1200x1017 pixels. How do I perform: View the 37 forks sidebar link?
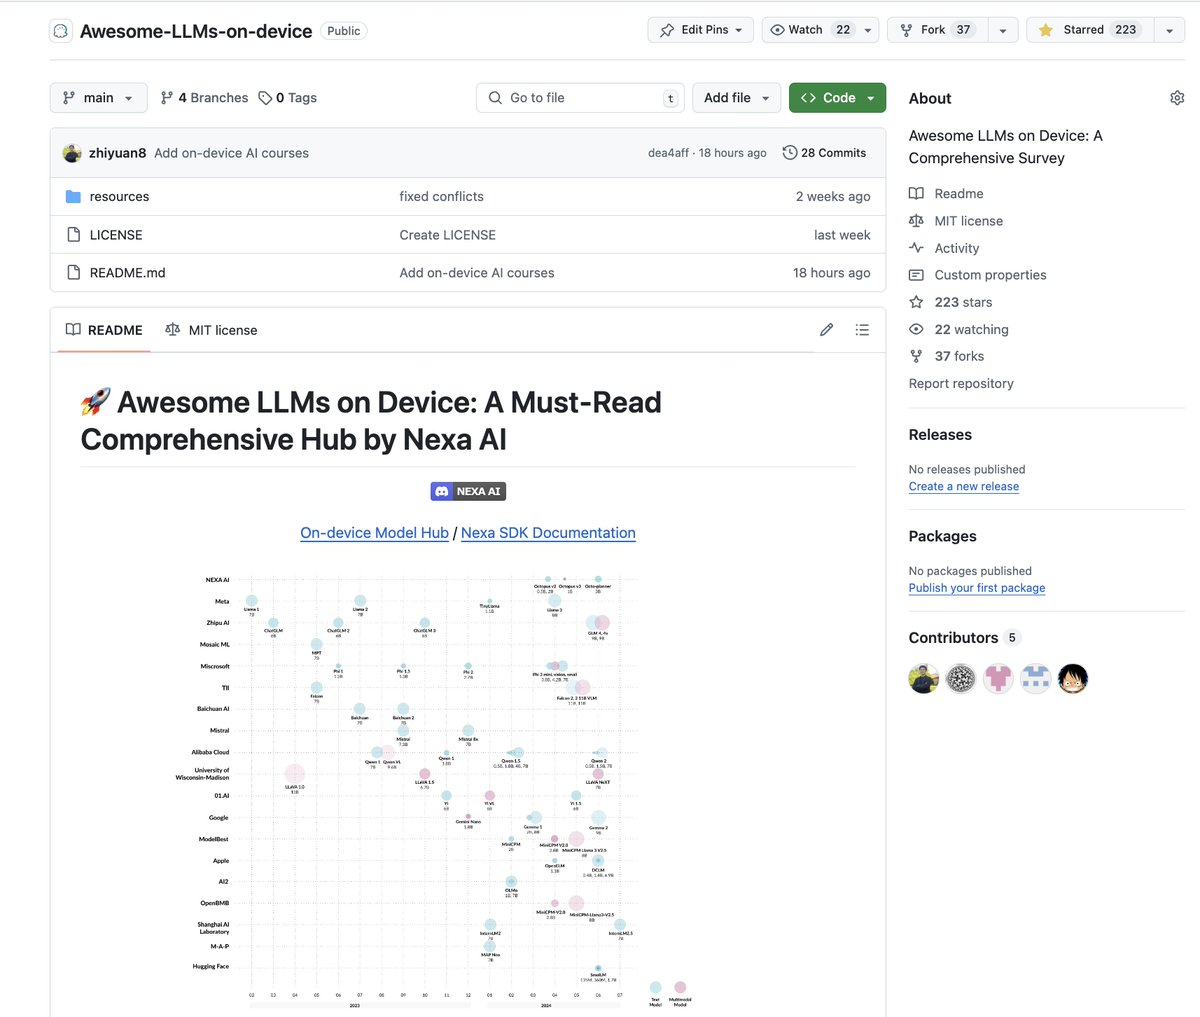947,356
